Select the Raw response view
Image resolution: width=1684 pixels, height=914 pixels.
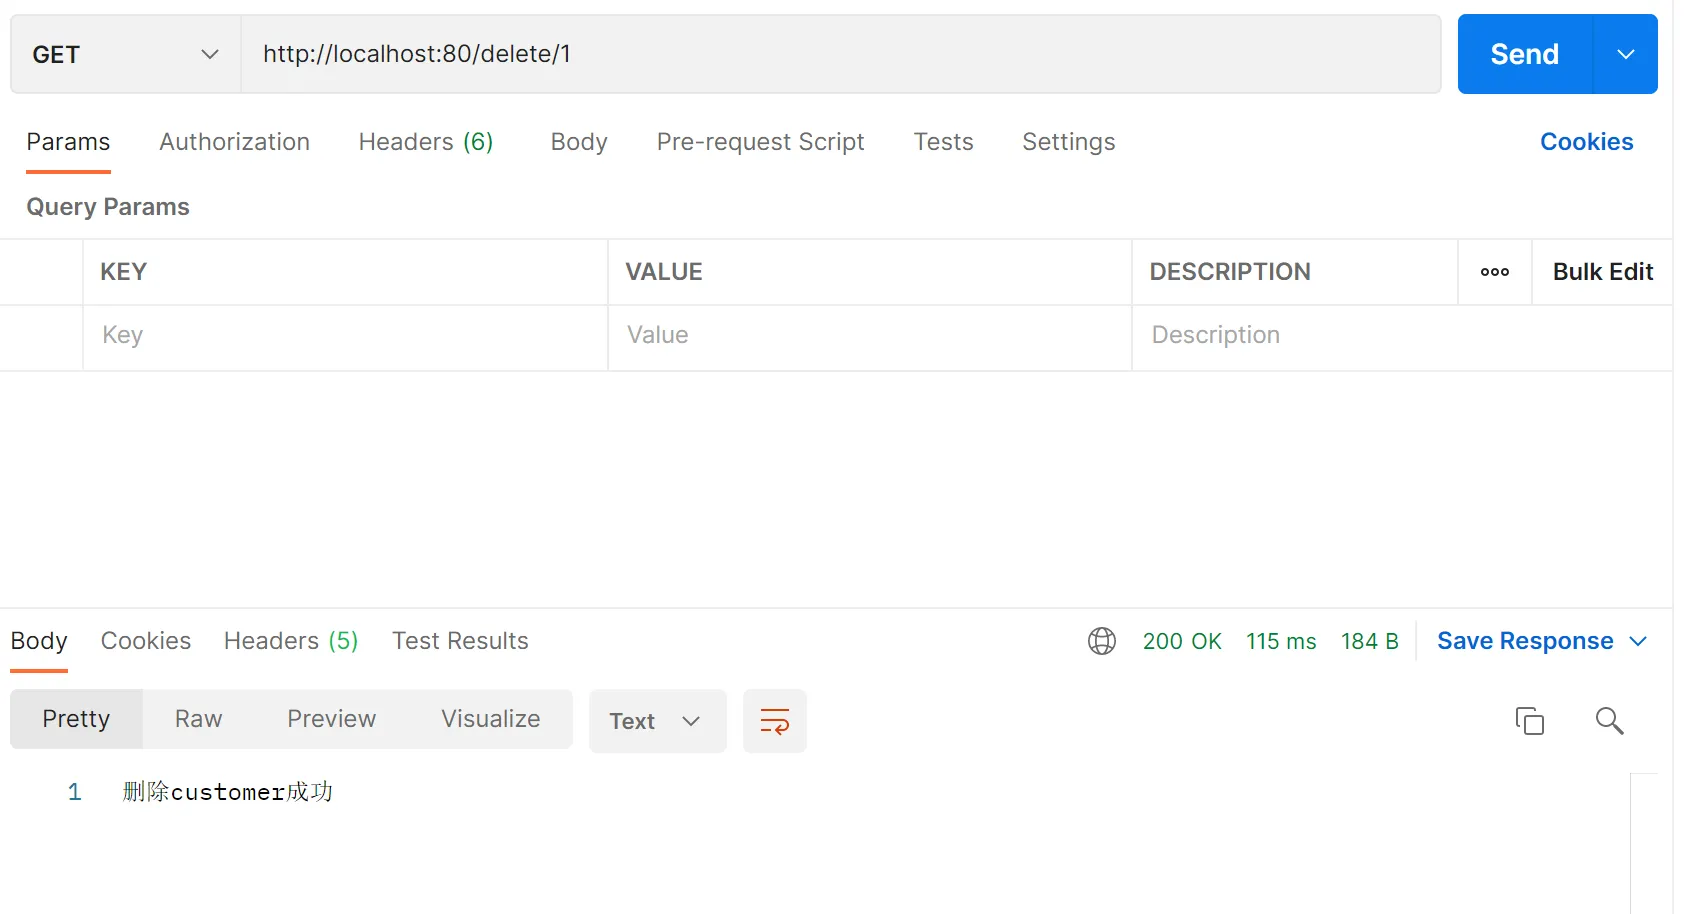(x=198, y=719)
